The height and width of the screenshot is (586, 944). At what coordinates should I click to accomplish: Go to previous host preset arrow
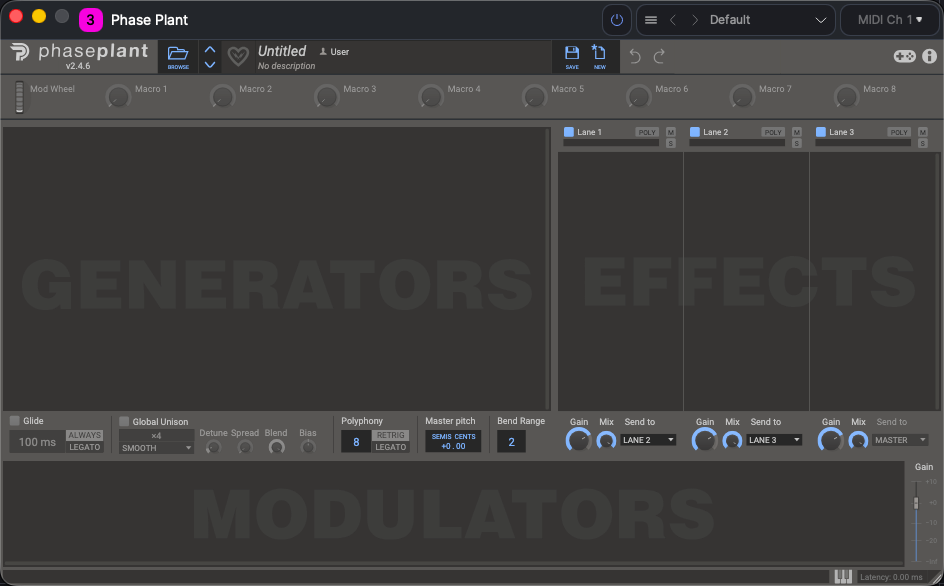point(673,20)
